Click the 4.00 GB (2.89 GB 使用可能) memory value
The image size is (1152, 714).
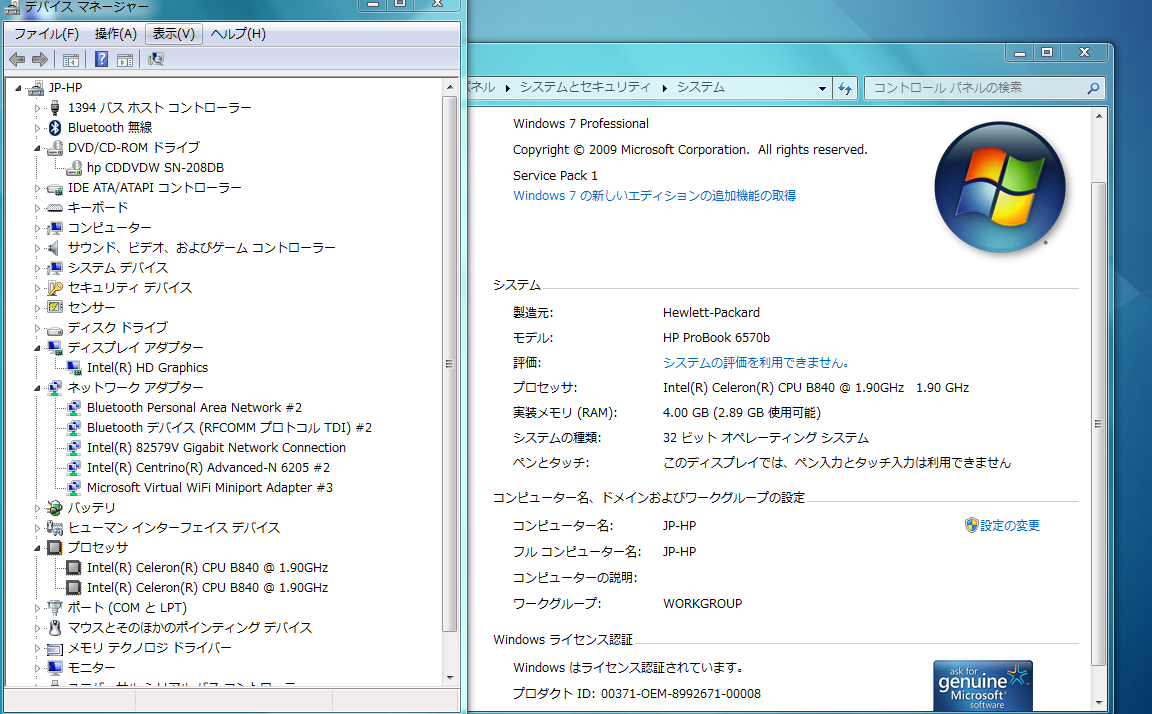741,413
